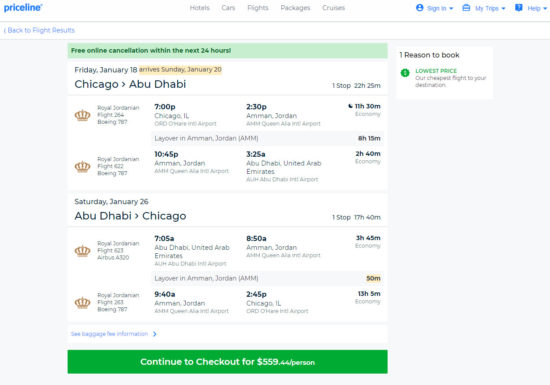
Task: Click 'Friday, January 18' date text
Action: pos(106,70)
